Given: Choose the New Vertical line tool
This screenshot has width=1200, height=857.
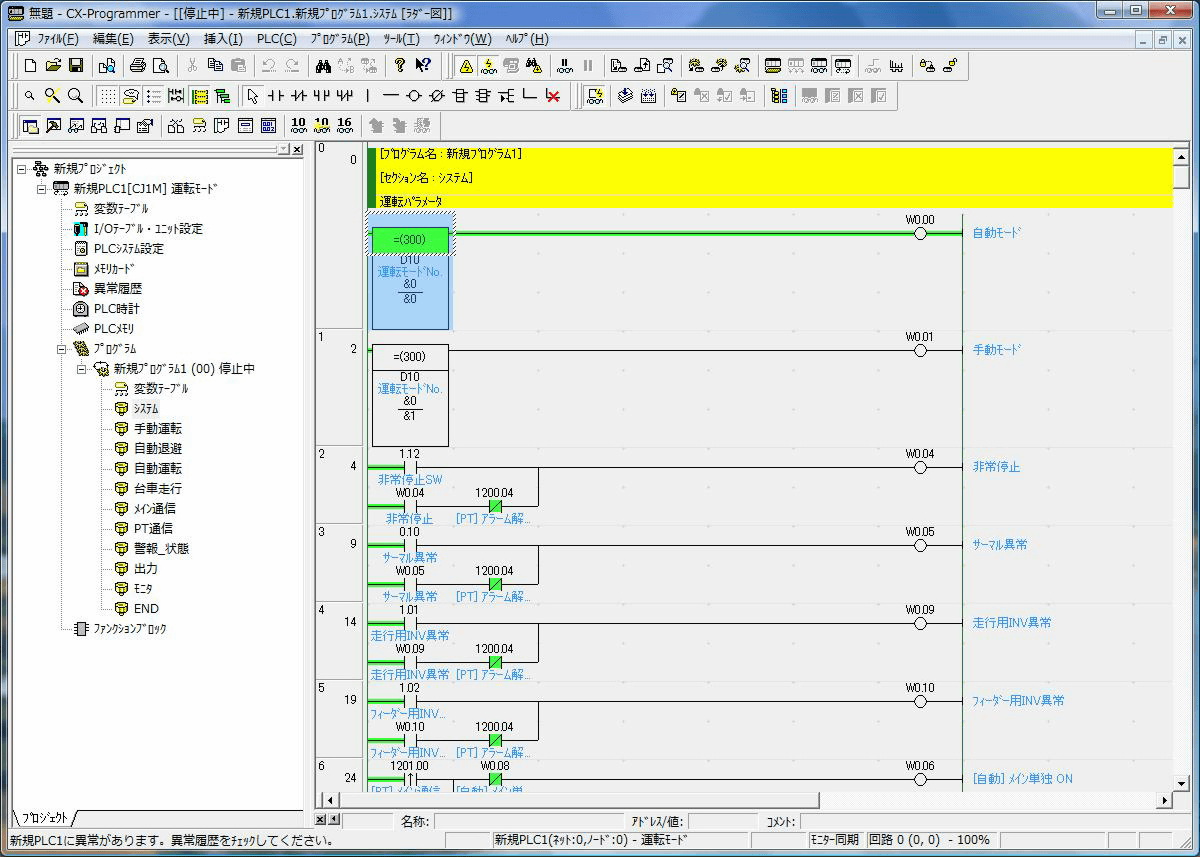Looking at the screenshot, I should tap(368, 96).
